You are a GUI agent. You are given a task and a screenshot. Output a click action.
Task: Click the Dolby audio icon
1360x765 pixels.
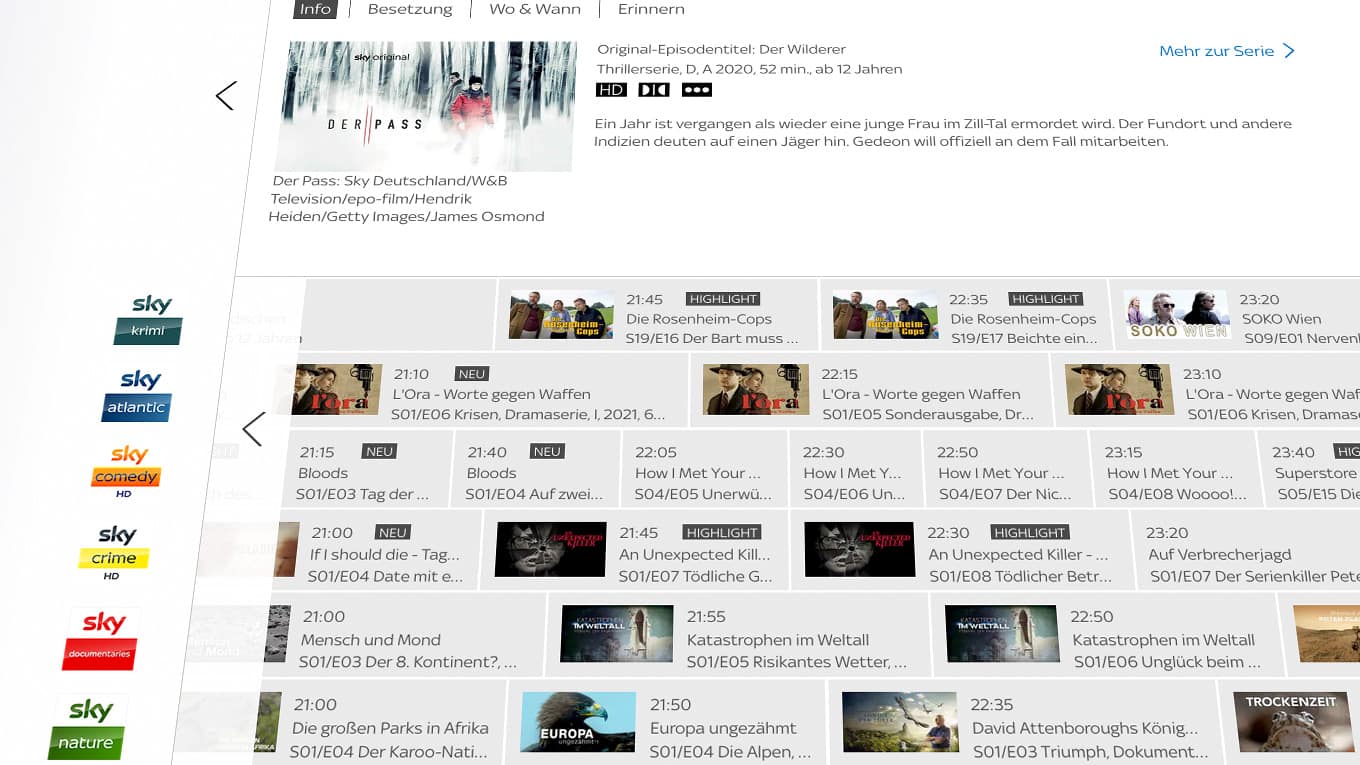pos(654,90)
